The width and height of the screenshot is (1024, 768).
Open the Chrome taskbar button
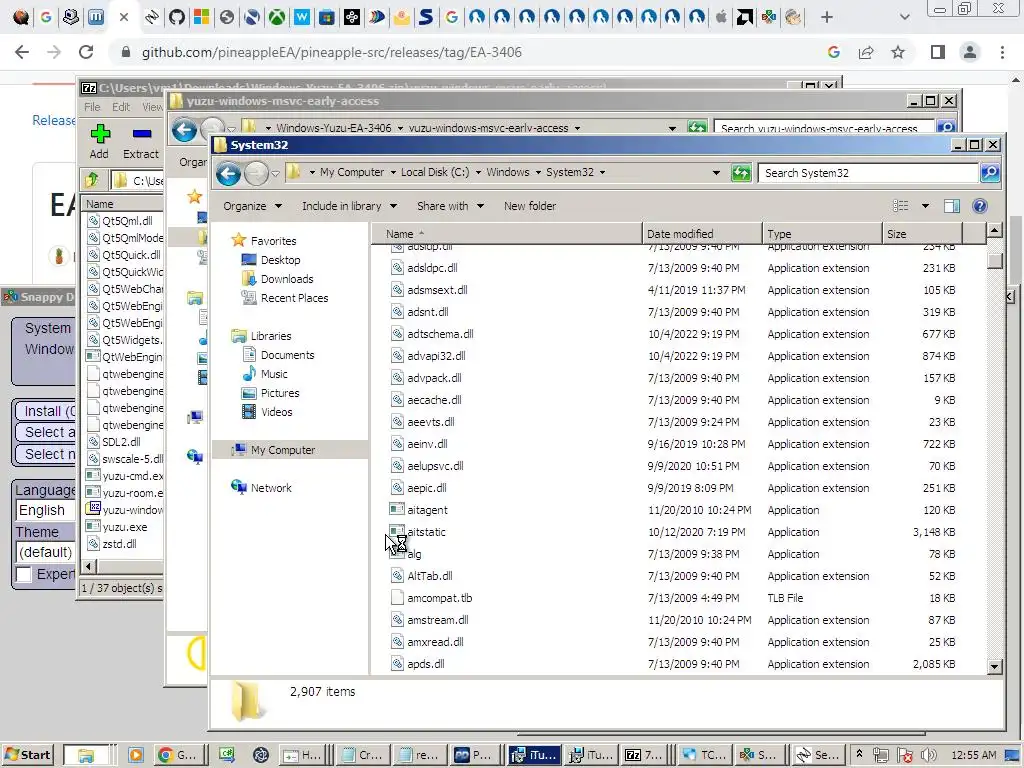point(178,755)
